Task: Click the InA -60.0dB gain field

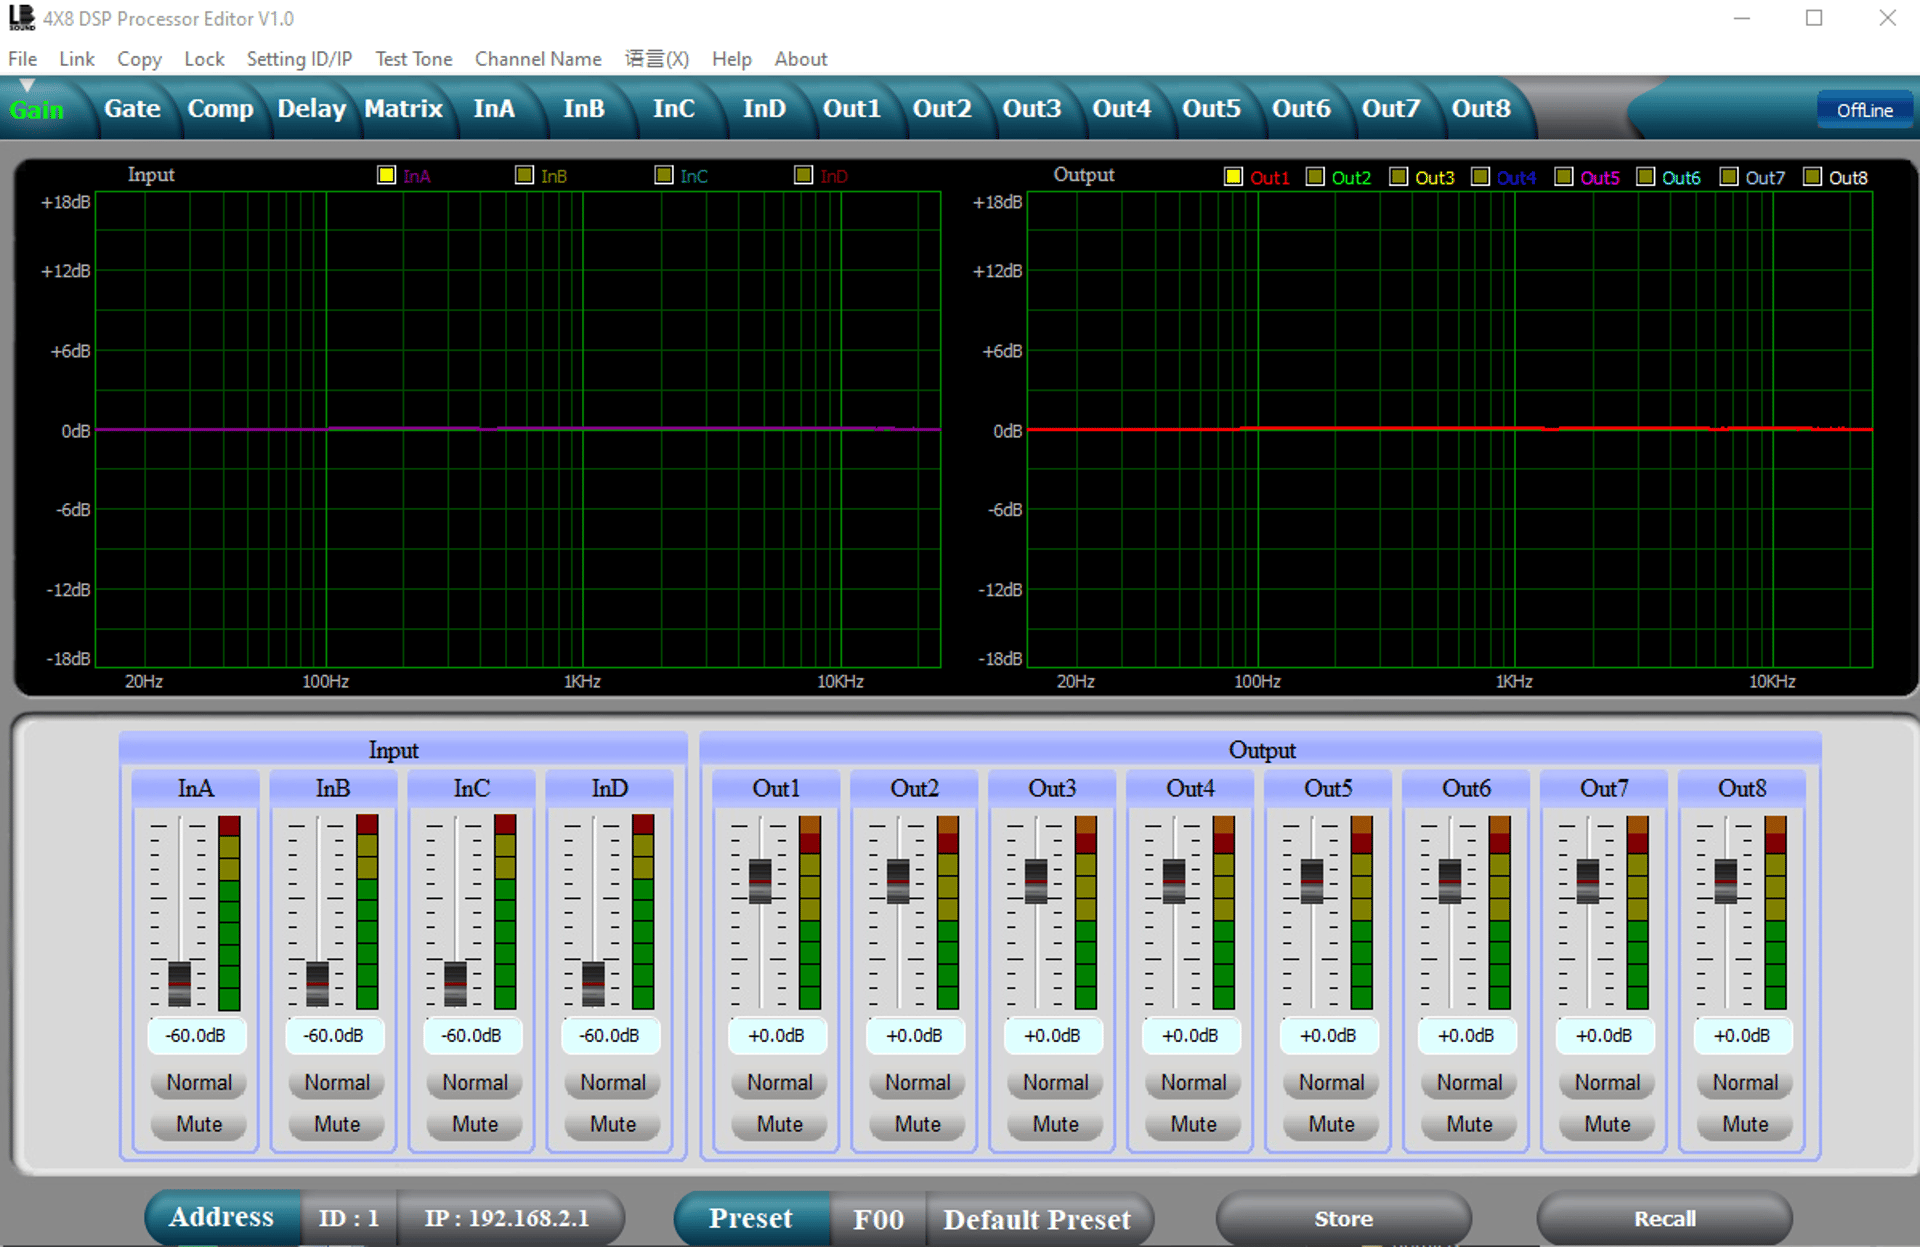Action: coord(196,1035)
